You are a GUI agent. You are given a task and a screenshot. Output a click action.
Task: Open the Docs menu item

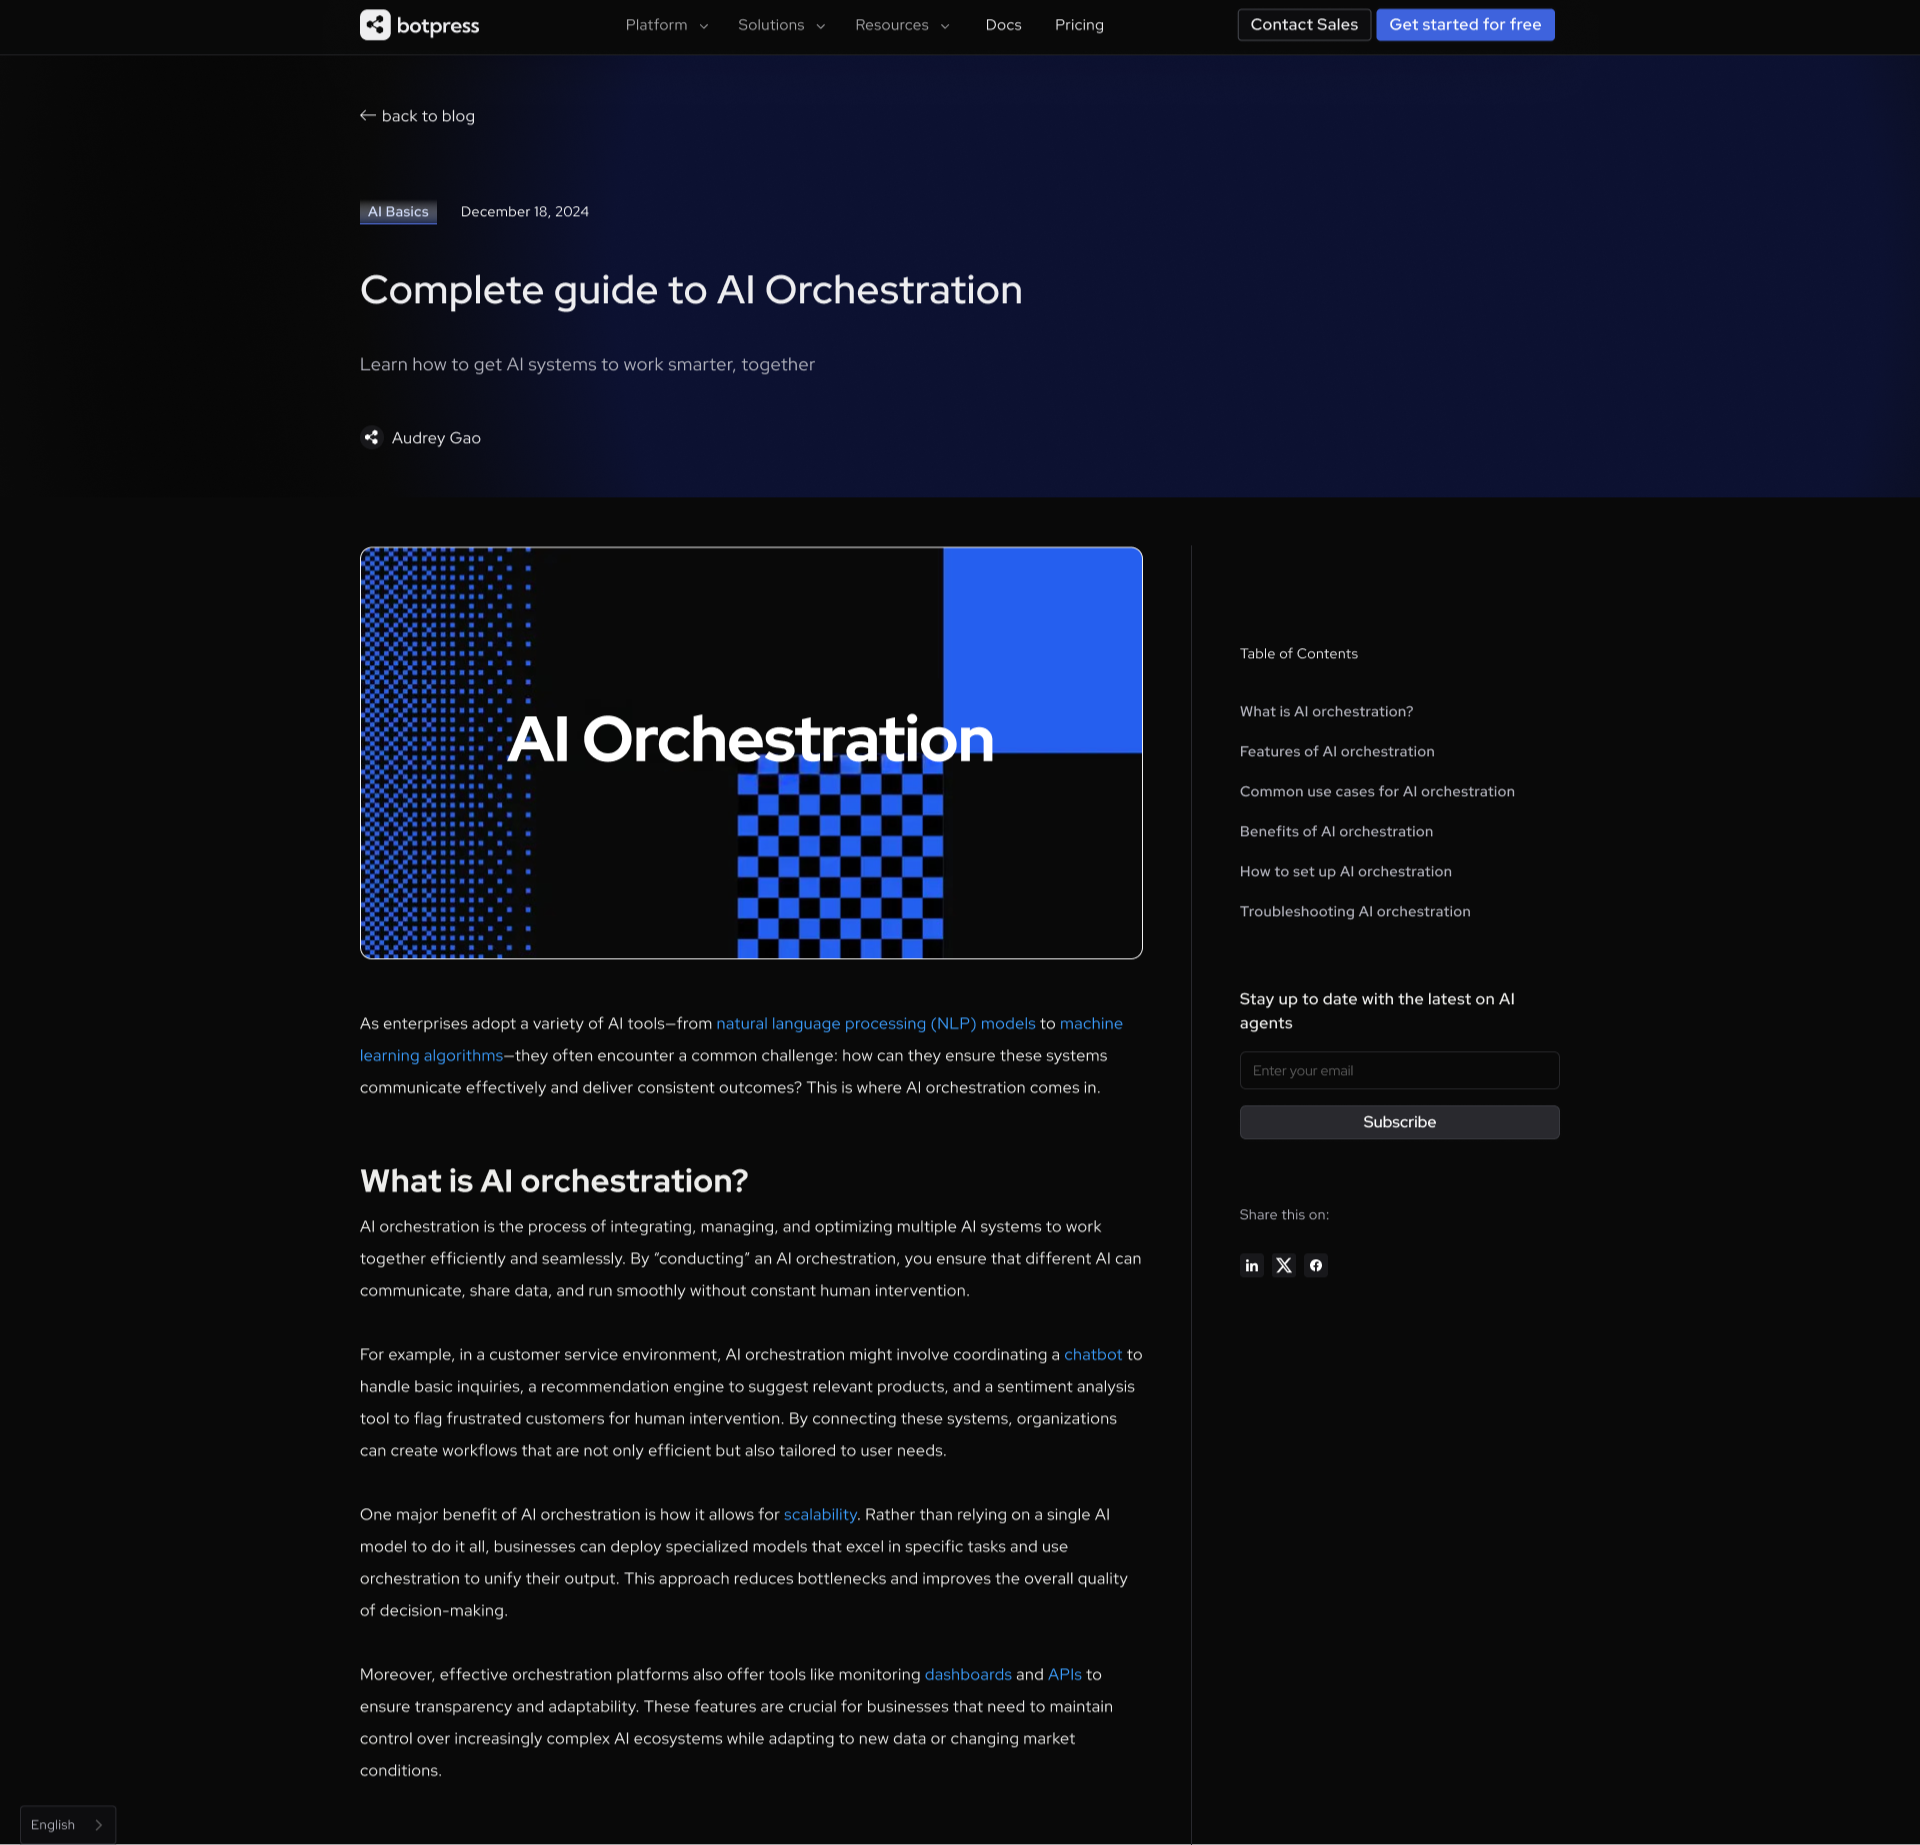pyautogui.click(x=1003, y=25)
